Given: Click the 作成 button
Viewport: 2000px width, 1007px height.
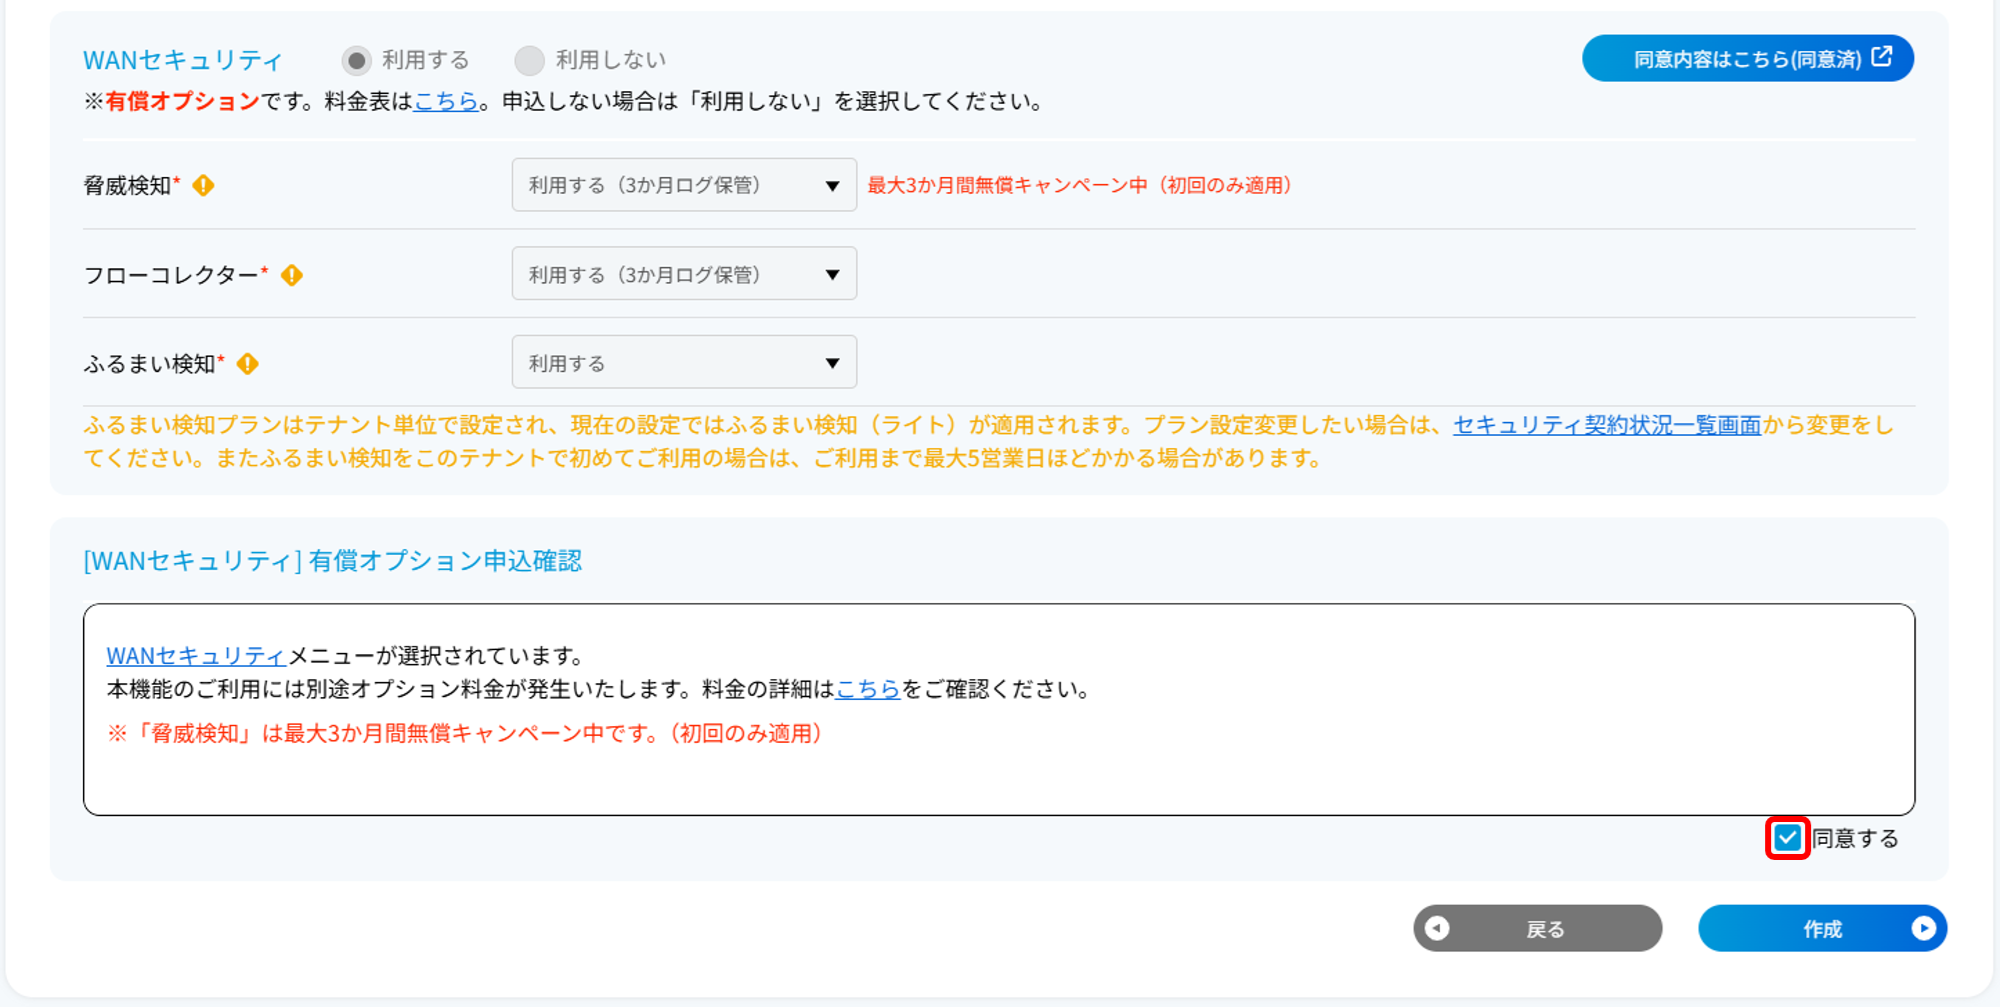Looking at the screenshot, I should coord(1822,929).
